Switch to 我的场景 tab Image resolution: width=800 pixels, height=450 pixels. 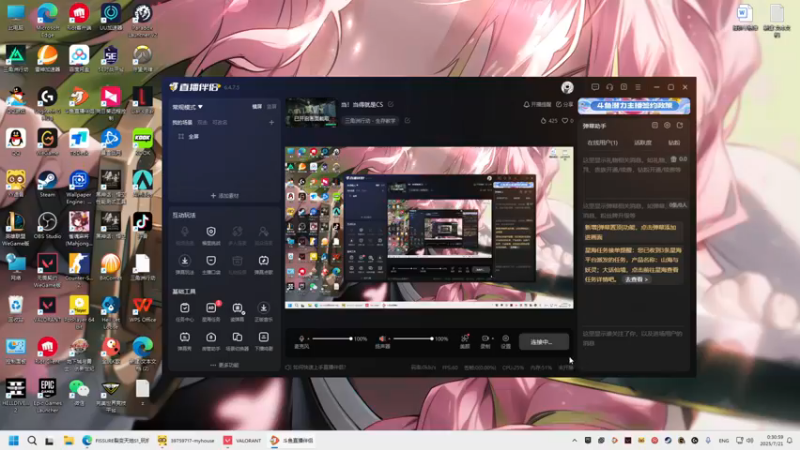182,122
